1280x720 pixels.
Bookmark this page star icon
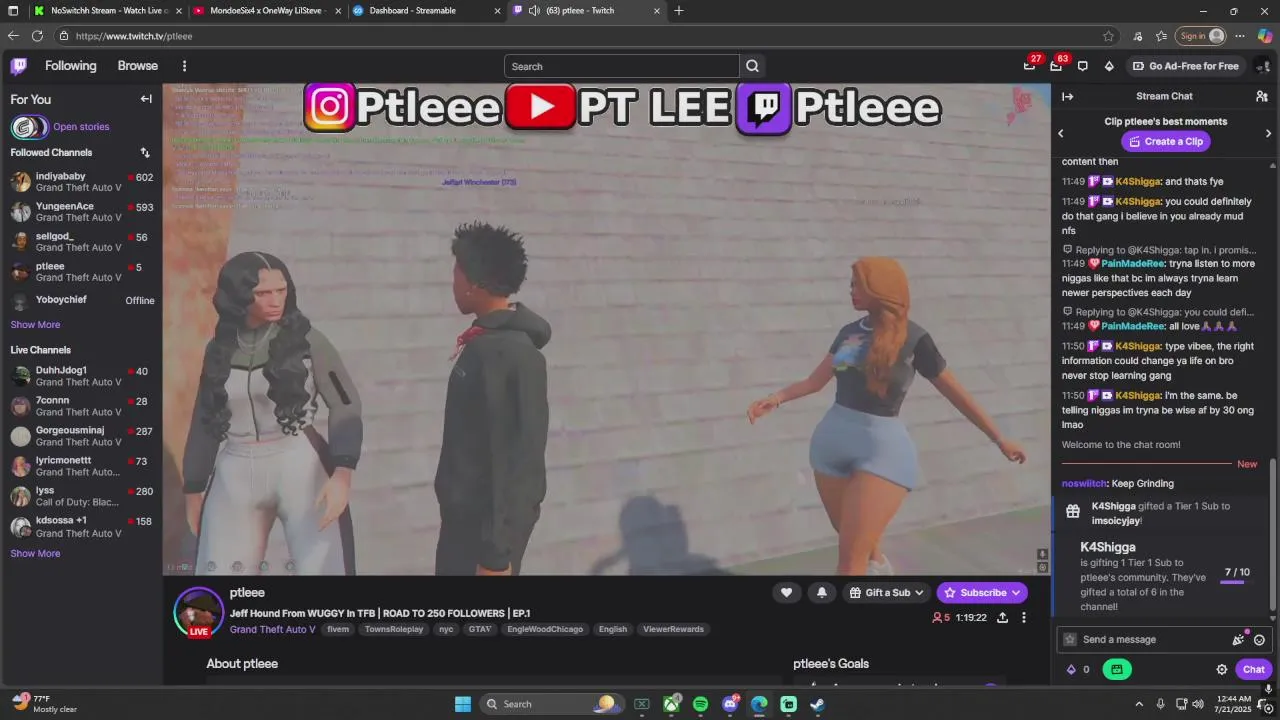[x=1109, y=36]
